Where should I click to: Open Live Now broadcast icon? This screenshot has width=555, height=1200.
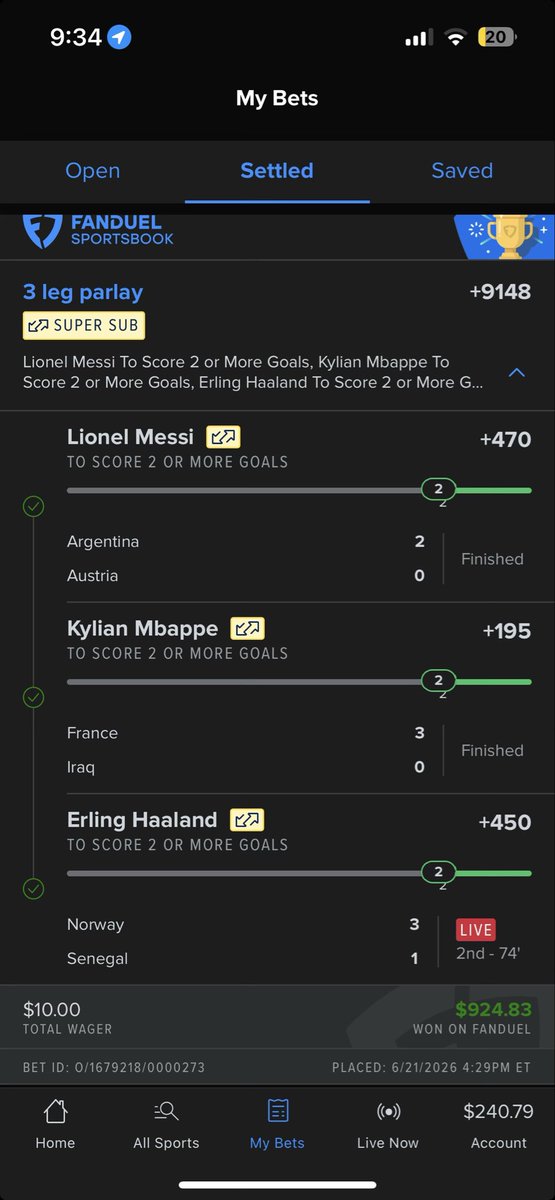tap(388, 1111)
